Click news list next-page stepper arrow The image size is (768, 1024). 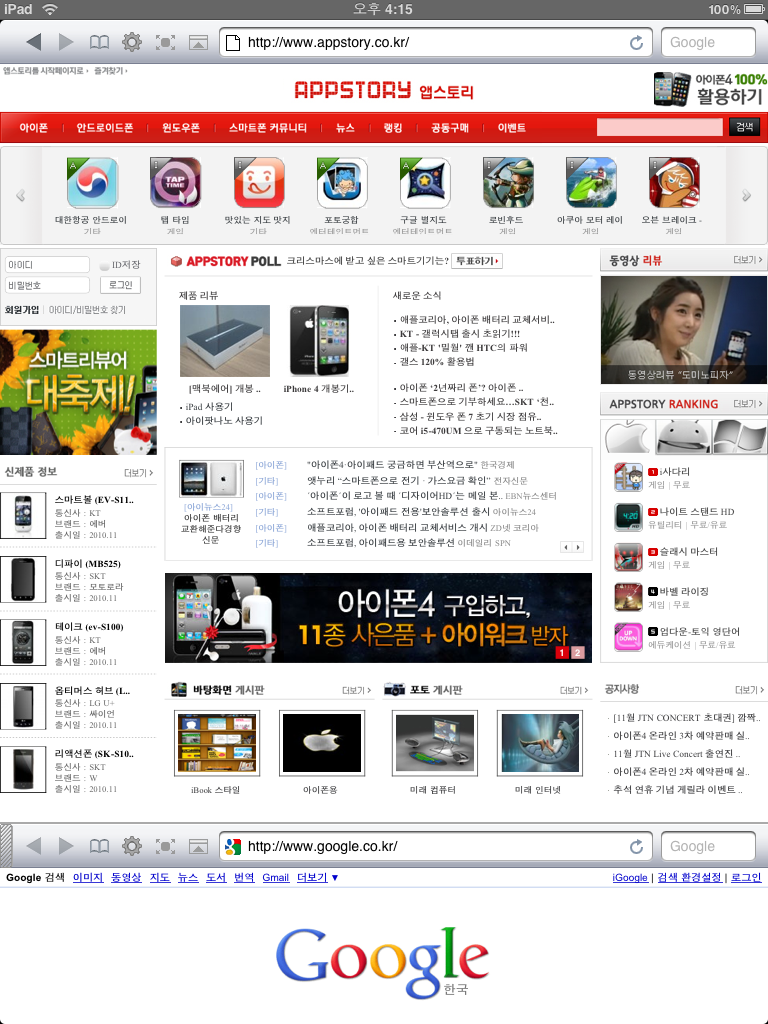point(578,547)
